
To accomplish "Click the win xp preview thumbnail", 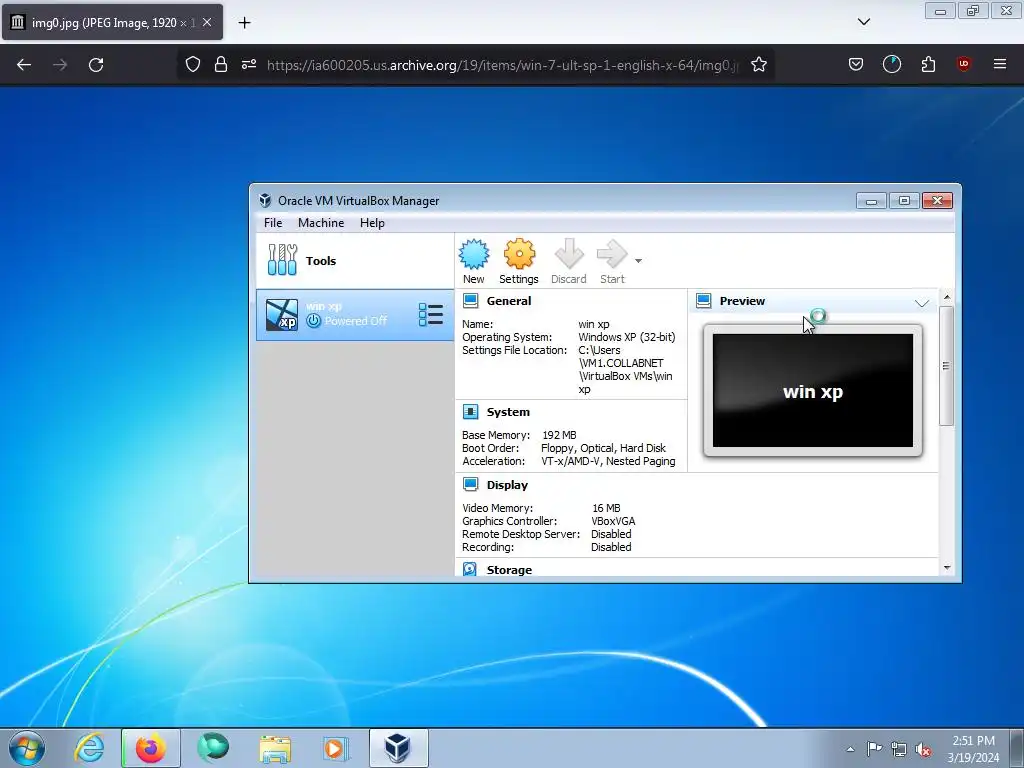I will point(812,391).
